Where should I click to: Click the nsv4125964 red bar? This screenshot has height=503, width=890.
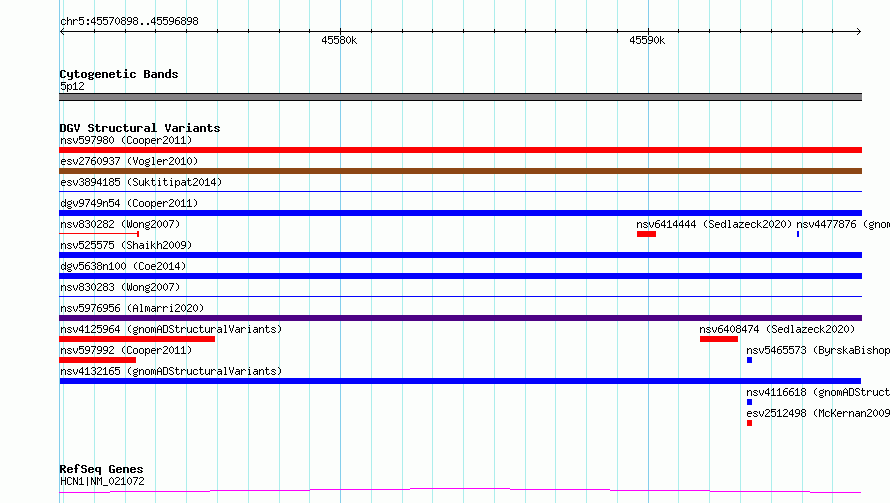[x=137, y=339]
